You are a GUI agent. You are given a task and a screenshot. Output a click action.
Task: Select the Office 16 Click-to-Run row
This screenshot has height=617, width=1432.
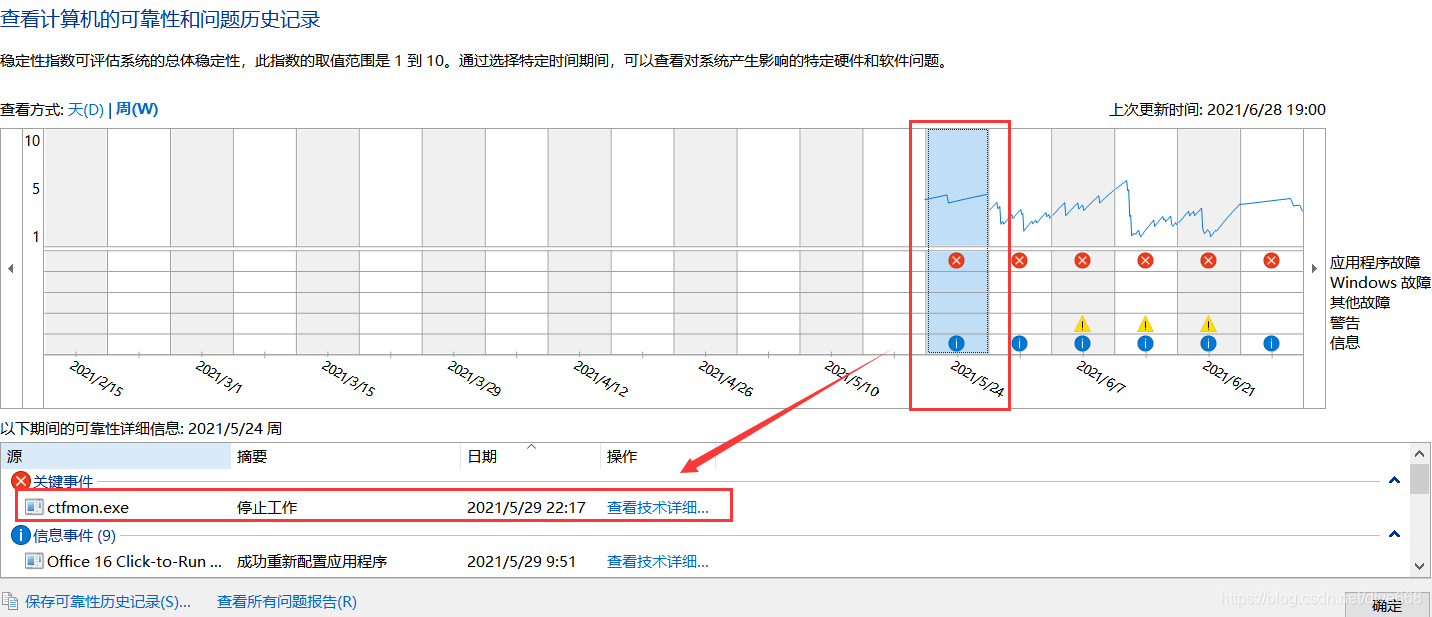point(705,561)
